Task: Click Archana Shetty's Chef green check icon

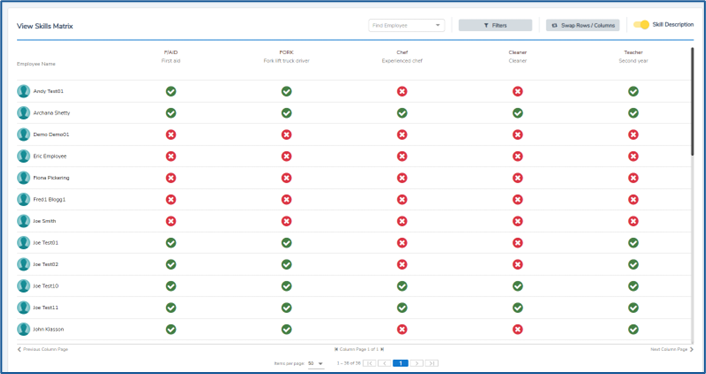Action: pyautogui.click(x=402, y=113)
